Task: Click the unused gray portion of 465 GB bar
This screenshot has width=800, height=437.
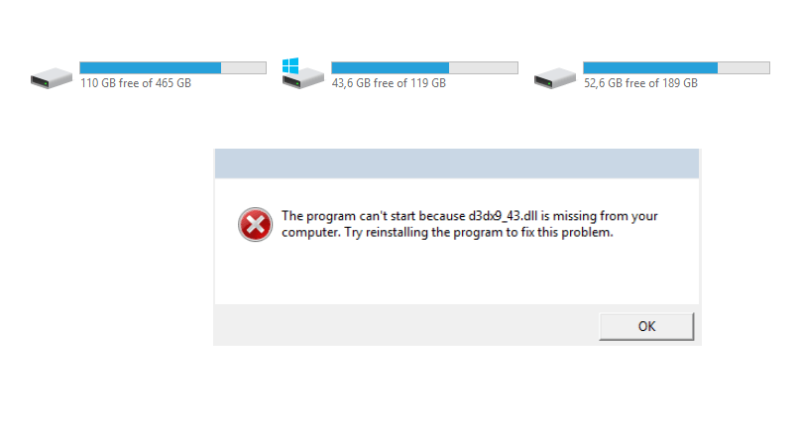Action: click(243, 68)
